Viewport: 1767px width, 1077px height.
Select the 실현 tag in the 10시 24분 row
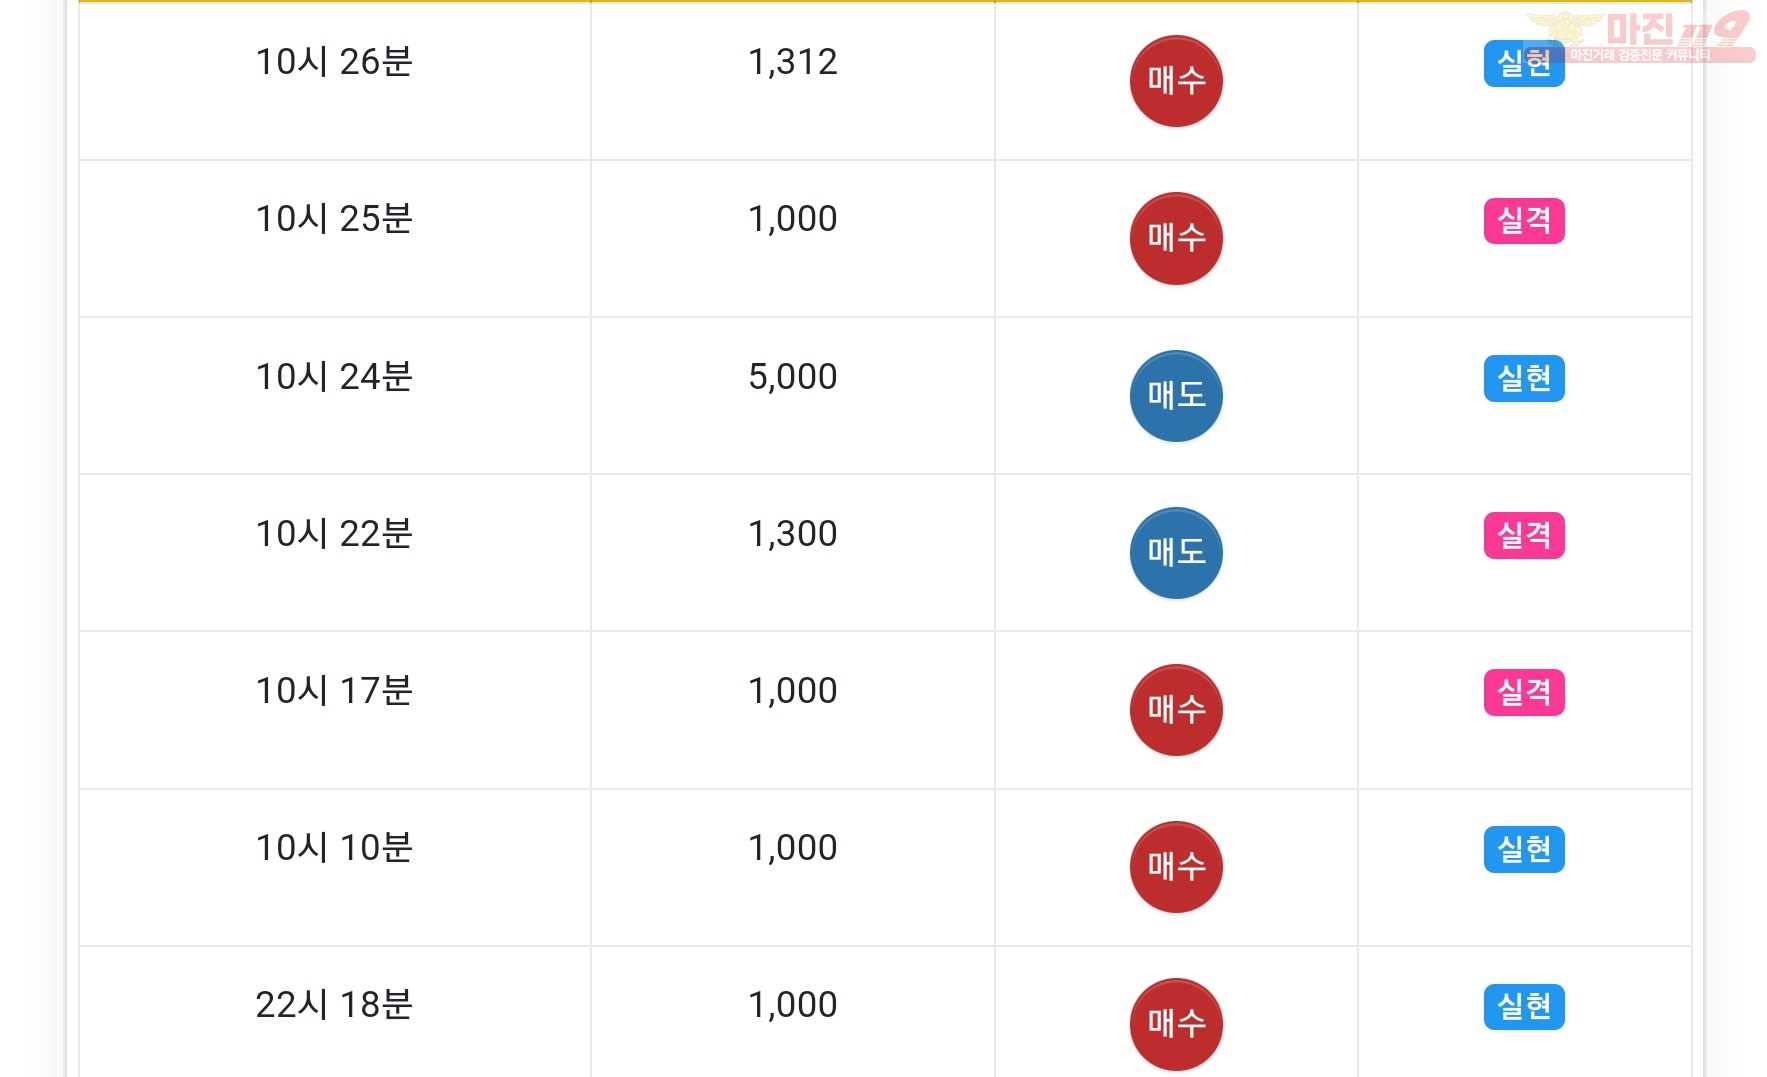(1524, 378)
